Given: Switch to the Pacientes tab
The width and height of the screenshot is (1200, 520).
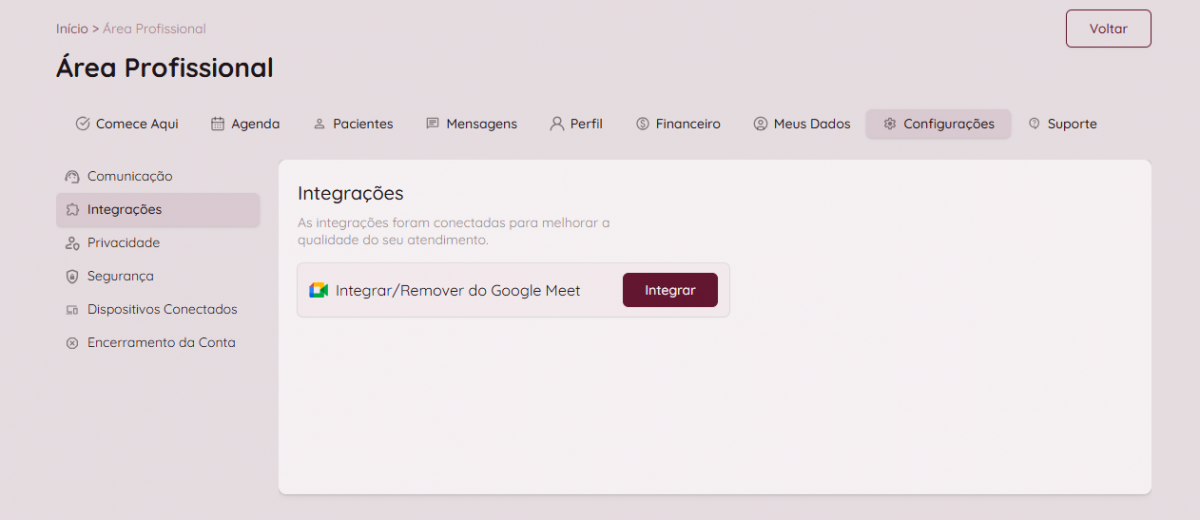Looking at the screenshot, I should (x=353, y=124).
